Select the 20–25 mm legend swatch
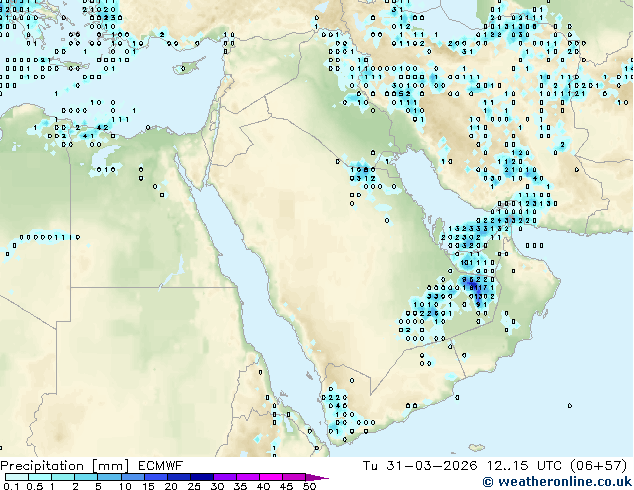Image resolution: width=634 pixels, height=490 pixels. 178,477
